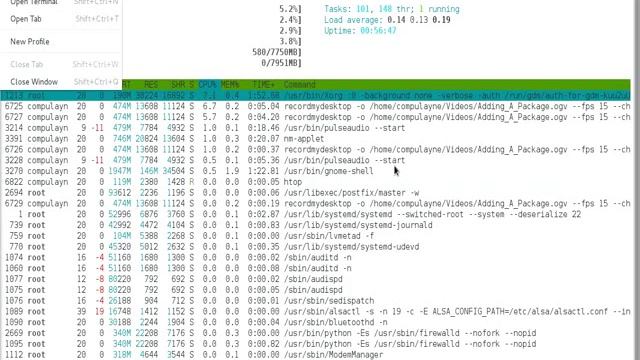Select the /usr/sbin/lvmetad -f row

316,236
